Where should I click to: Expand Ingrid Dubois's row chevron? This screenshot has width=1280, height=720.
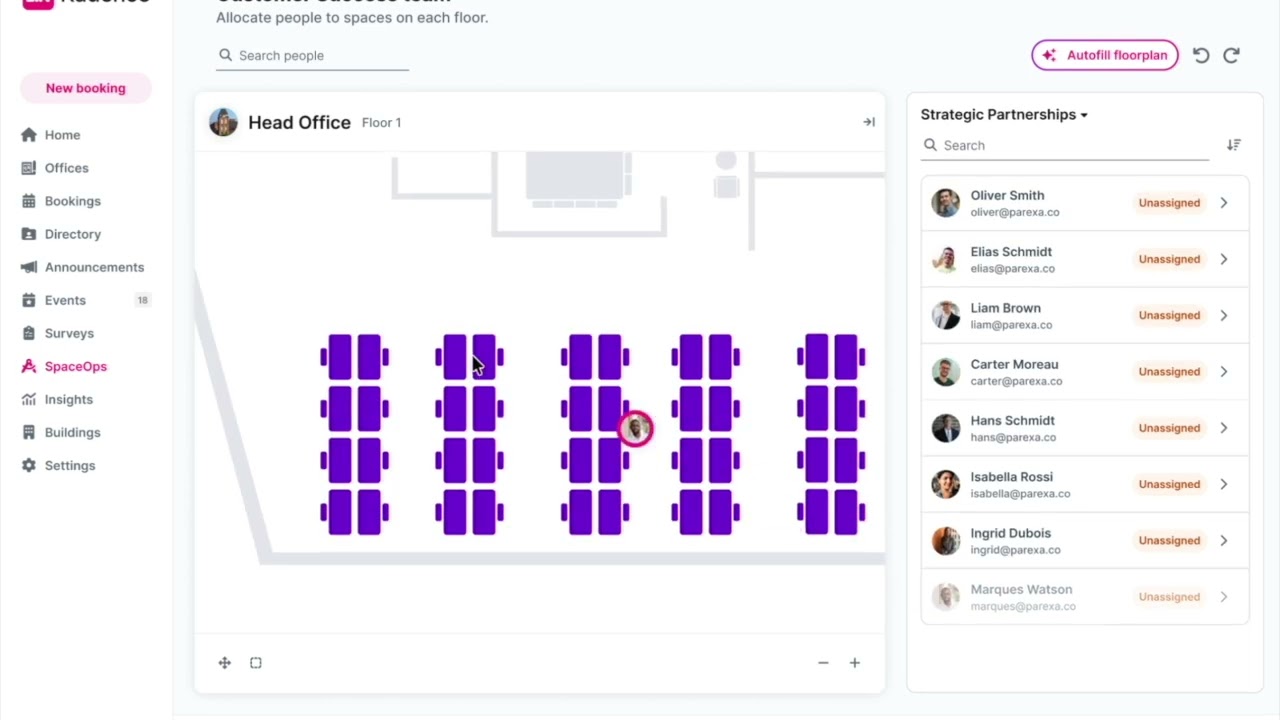(1223, 540)
